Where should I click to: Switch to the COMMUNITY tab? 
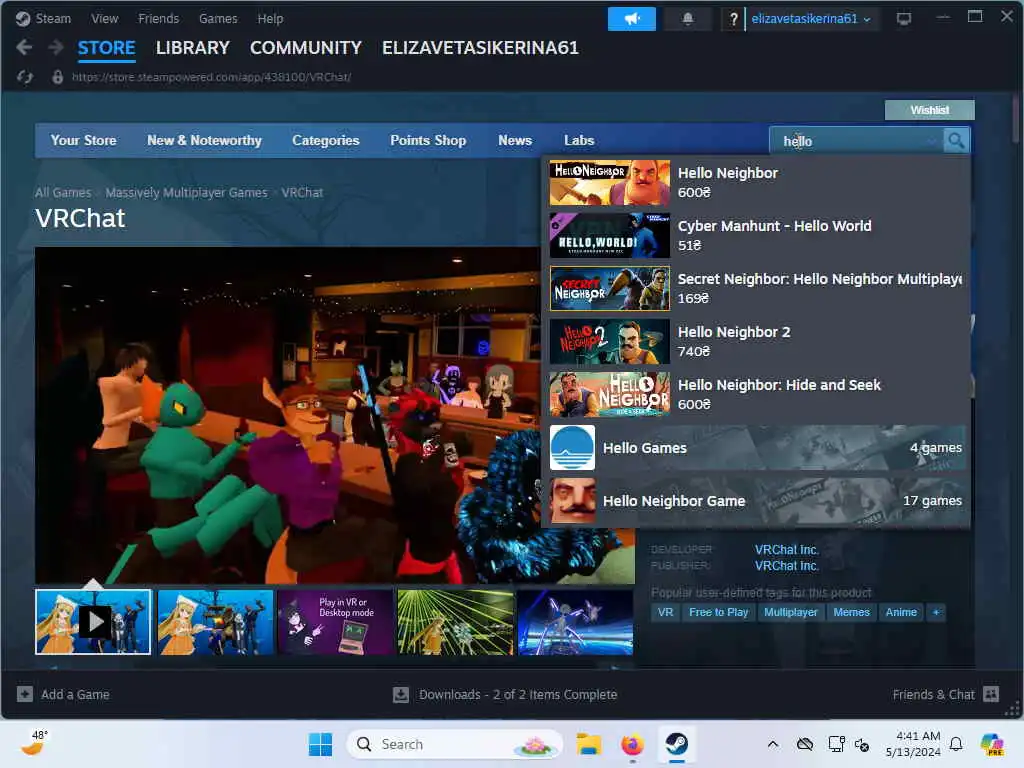point(306,48)
